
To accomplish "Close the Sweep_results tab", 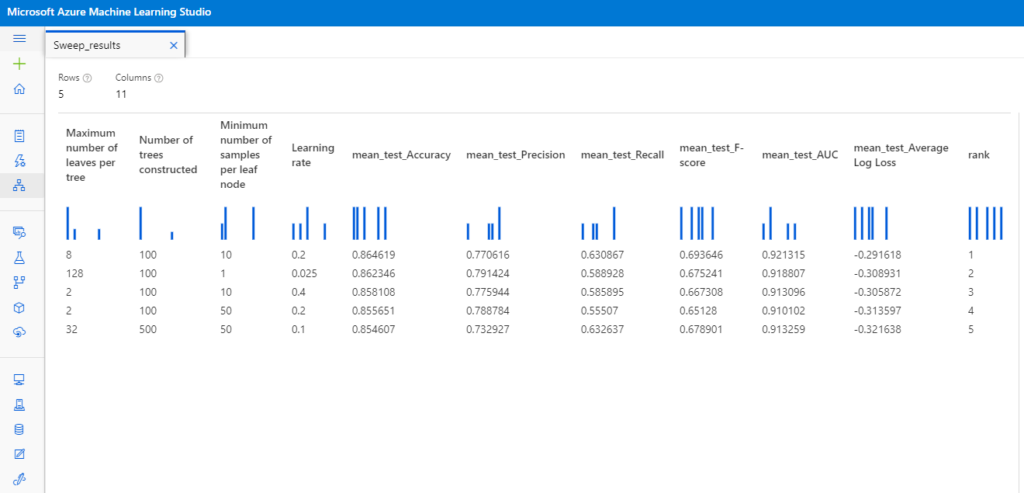I will 174,45.
